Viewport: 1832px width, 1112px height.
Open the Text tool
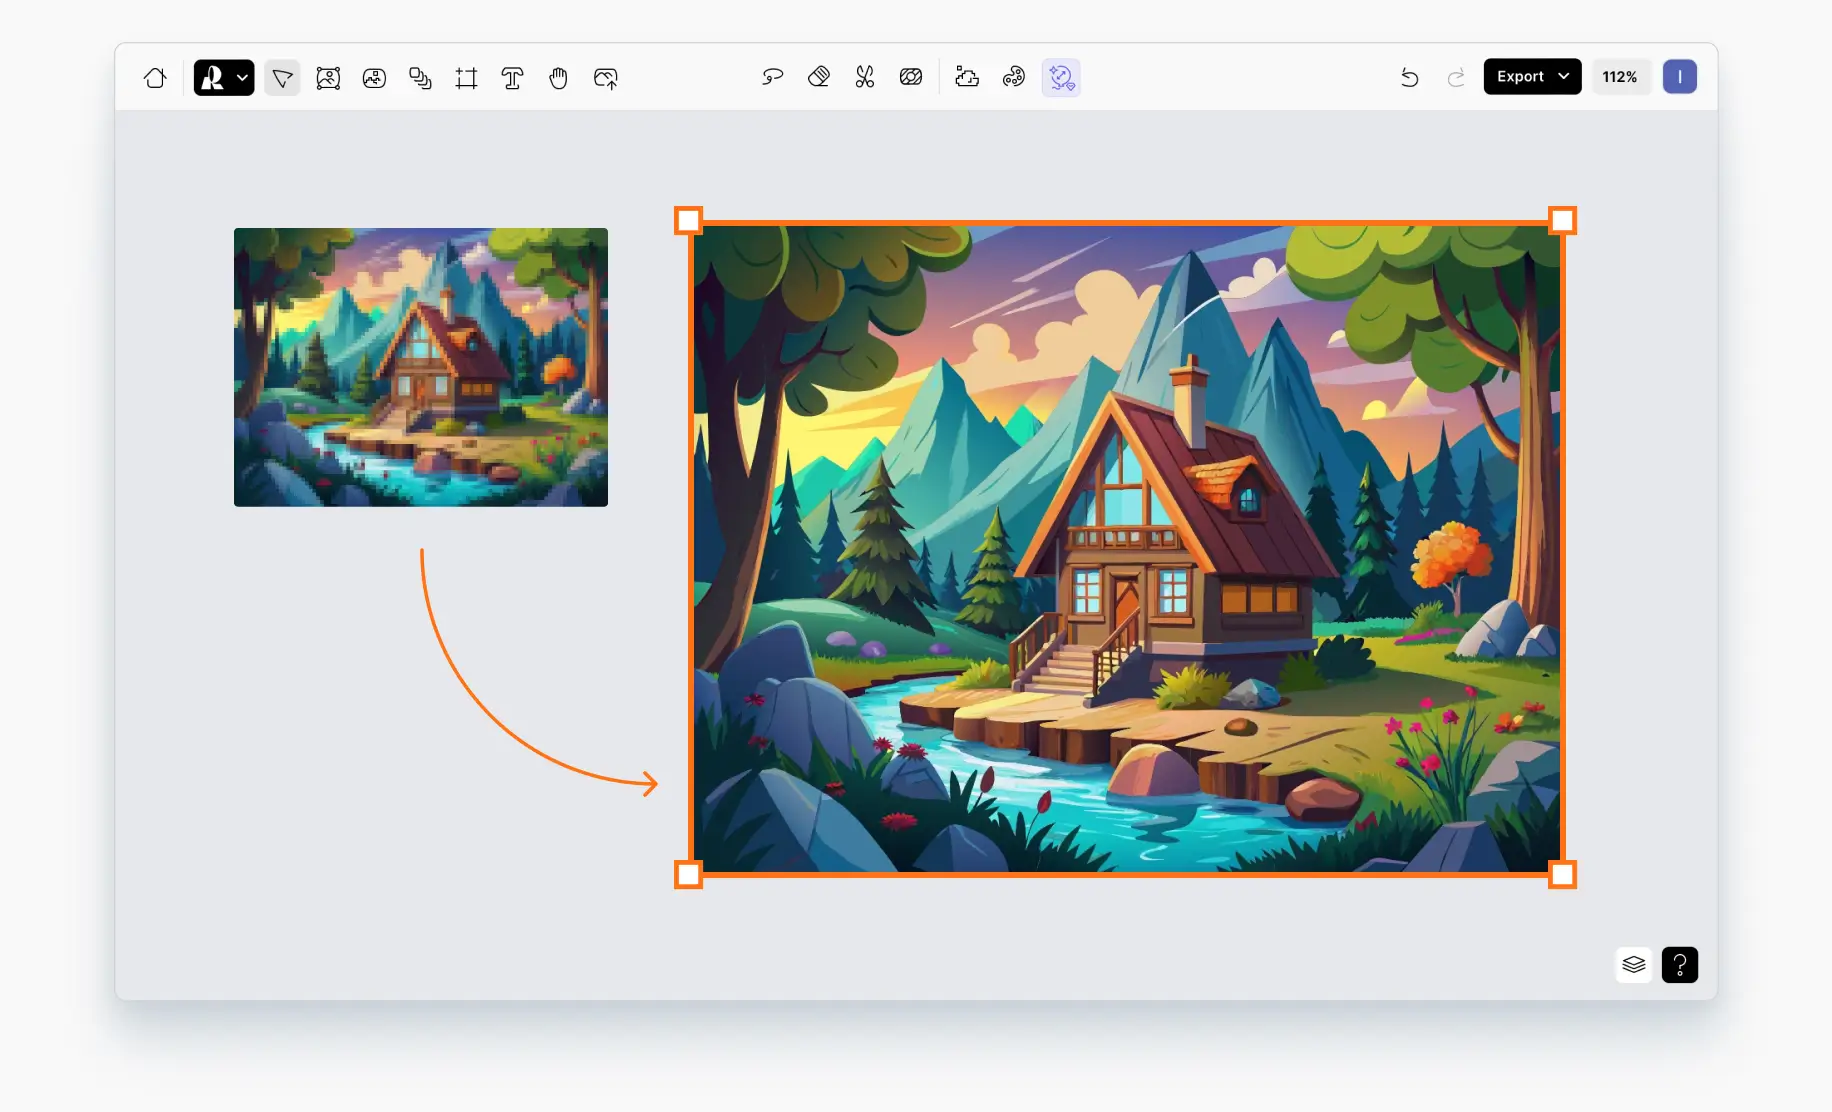point(512,77)
